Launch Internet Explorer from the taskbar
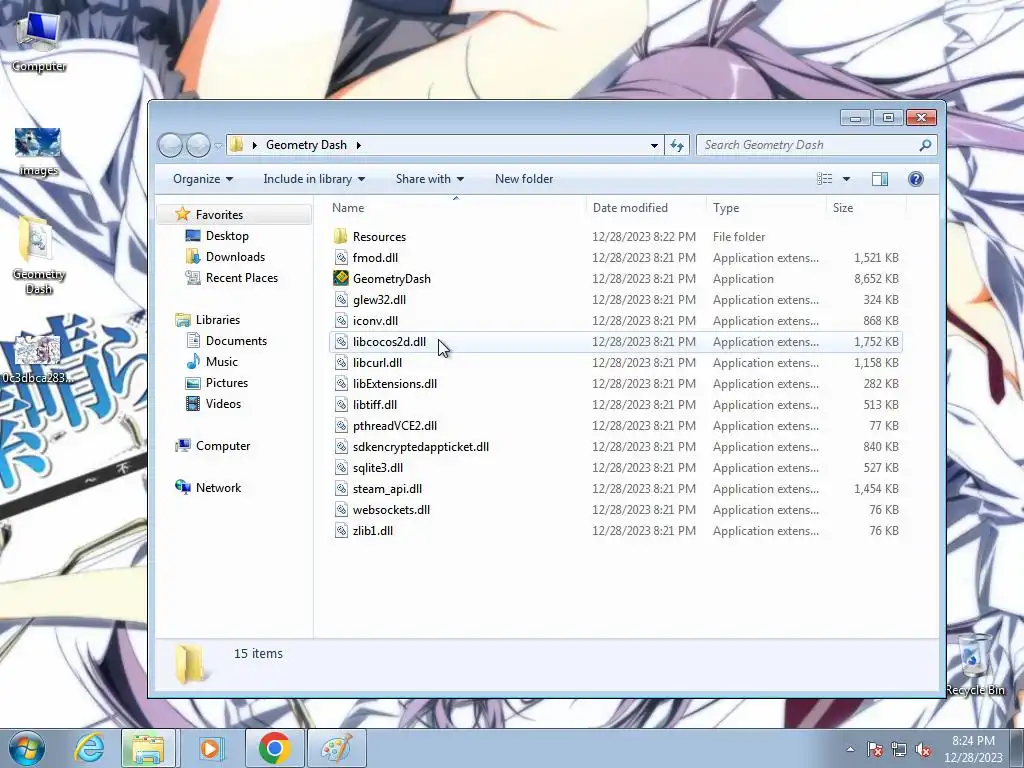 (x=89, y=748)
